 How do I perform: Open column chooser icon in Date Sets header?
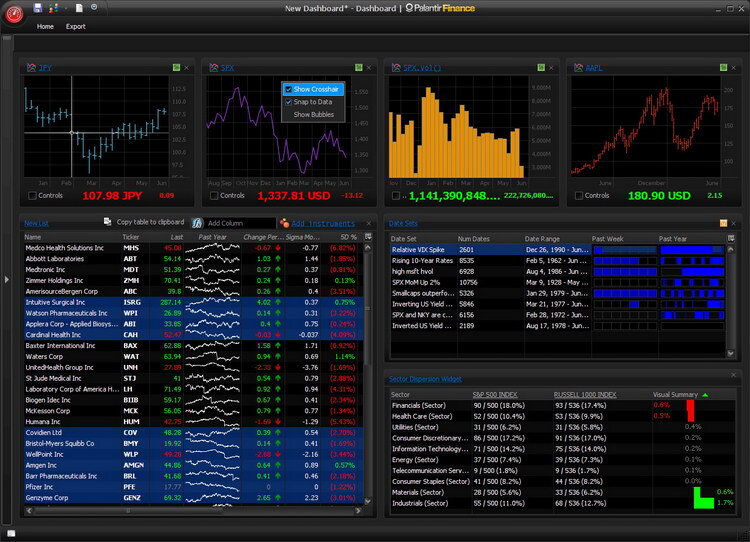pos(731,238)
